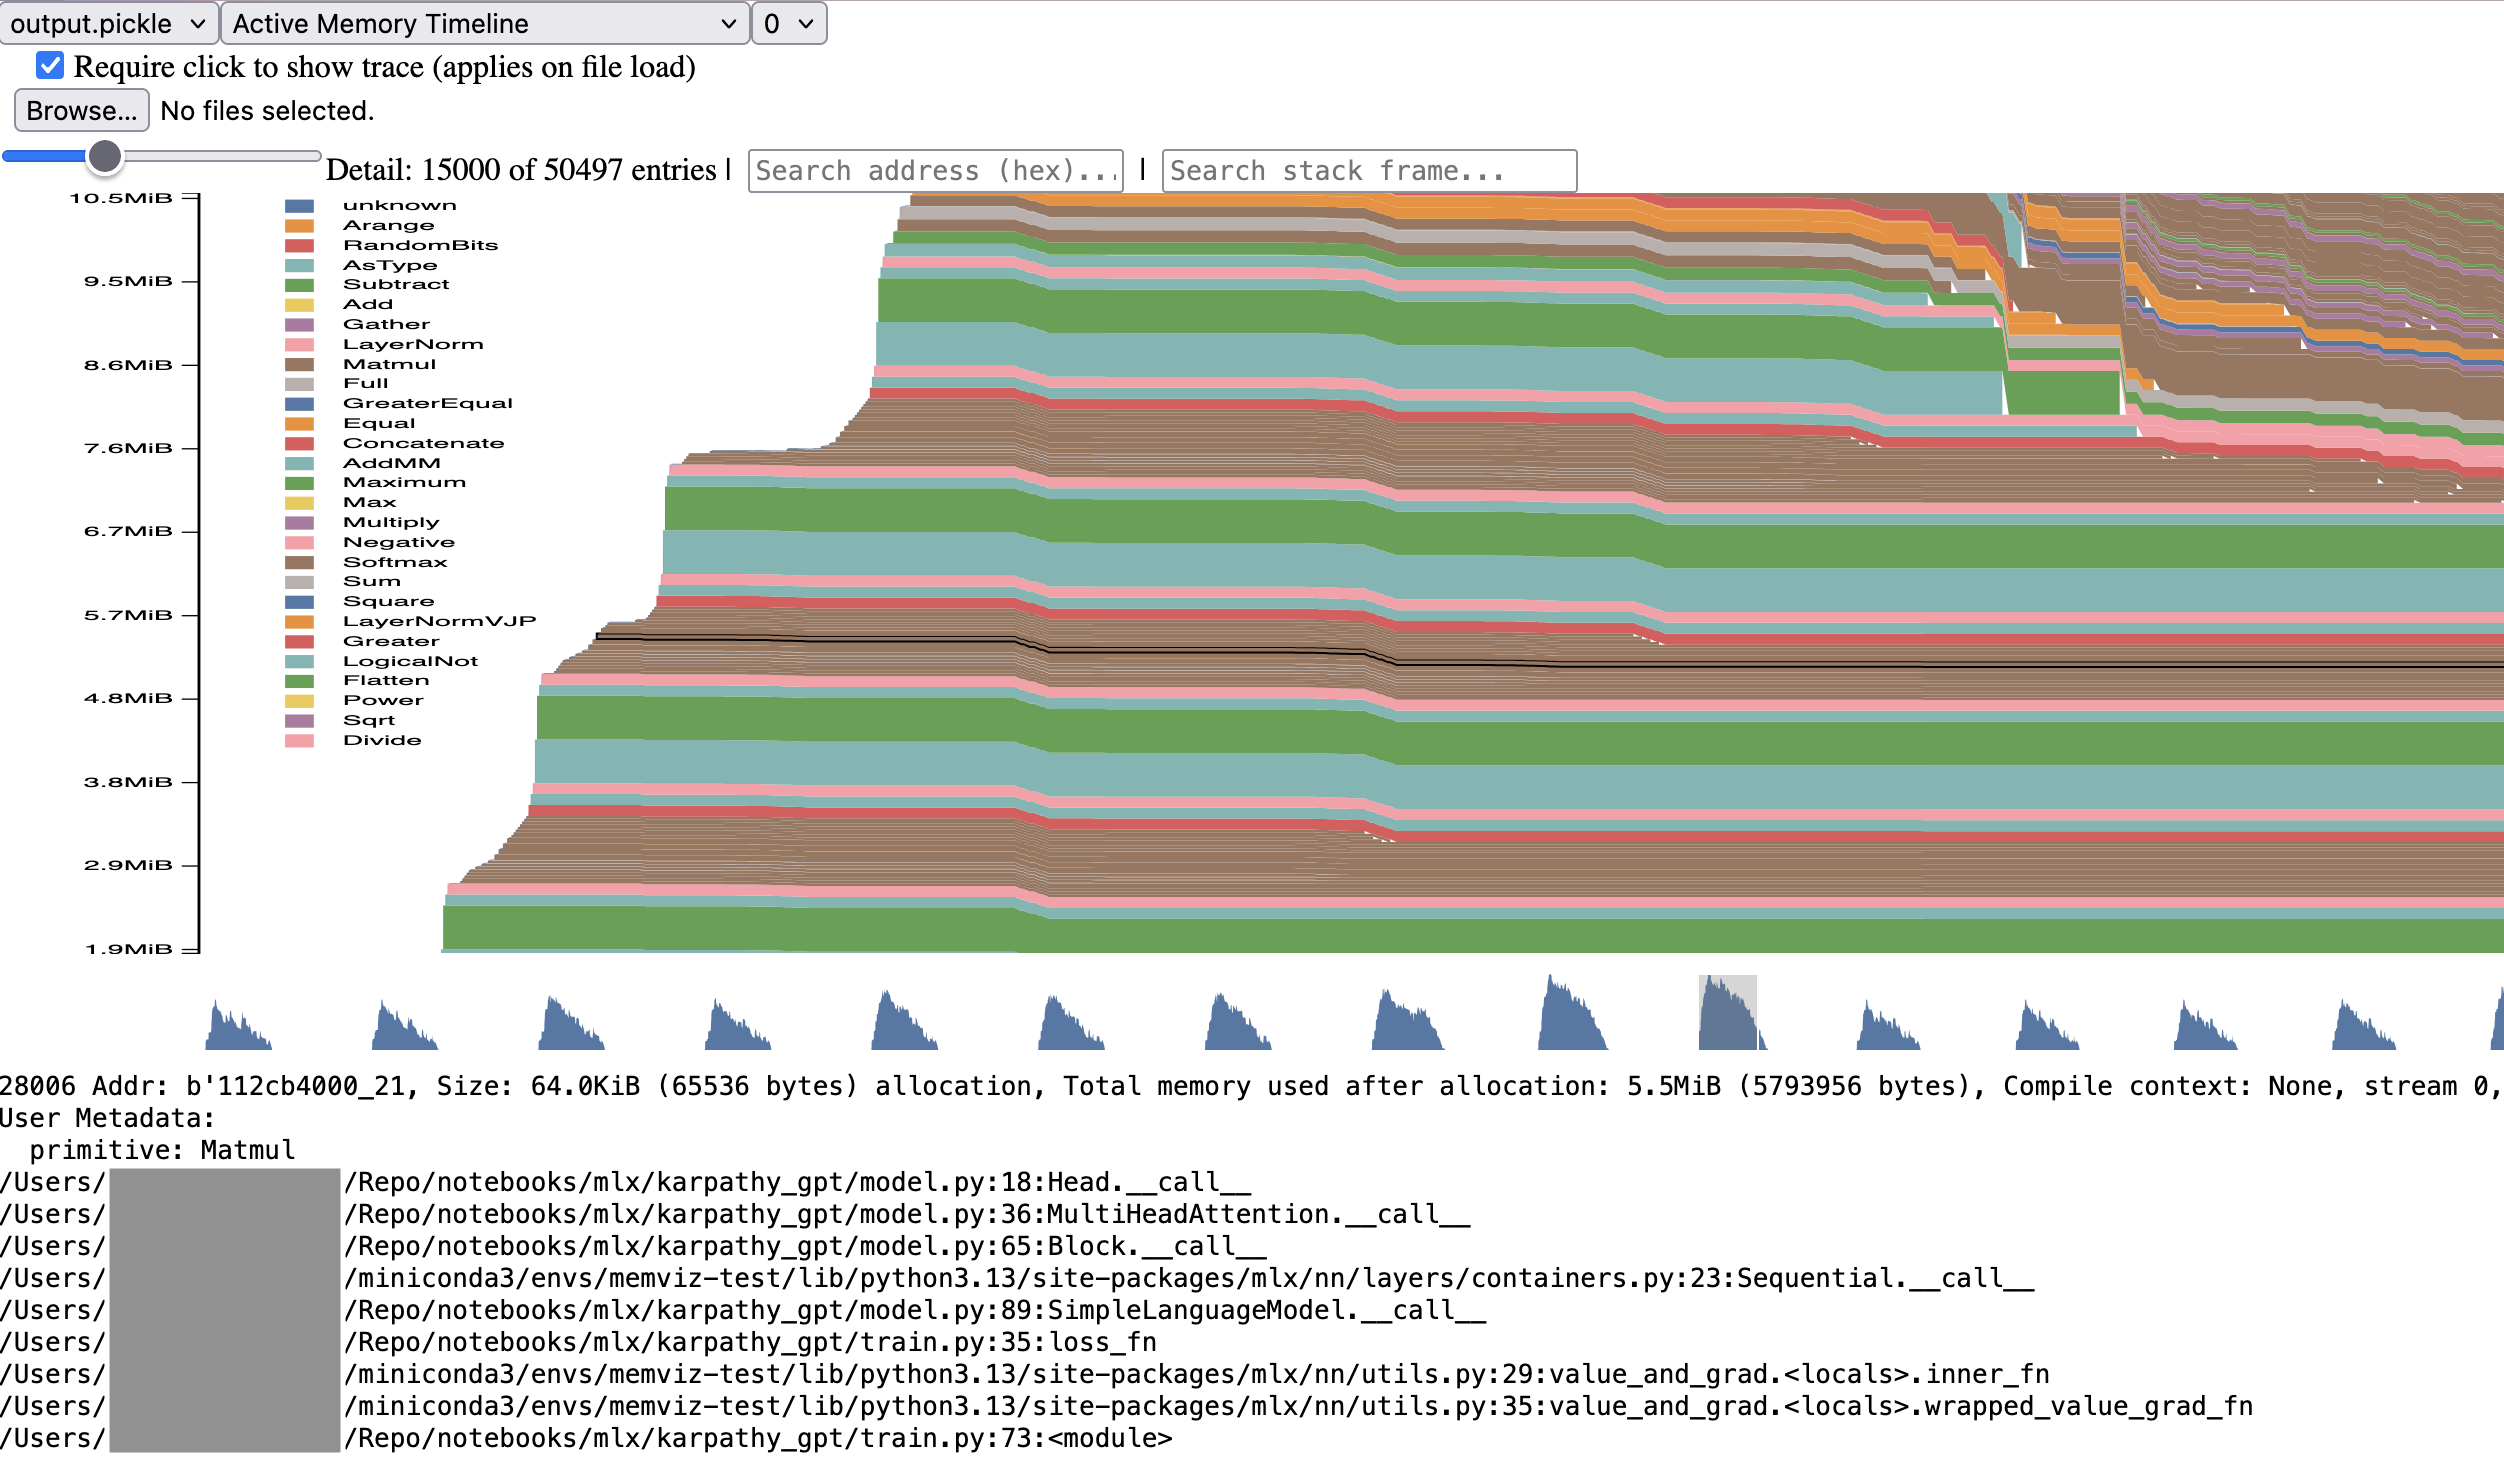Click the highlighted mini-map timeline selection
2504x1472 pixels.
point(1727,1012)
